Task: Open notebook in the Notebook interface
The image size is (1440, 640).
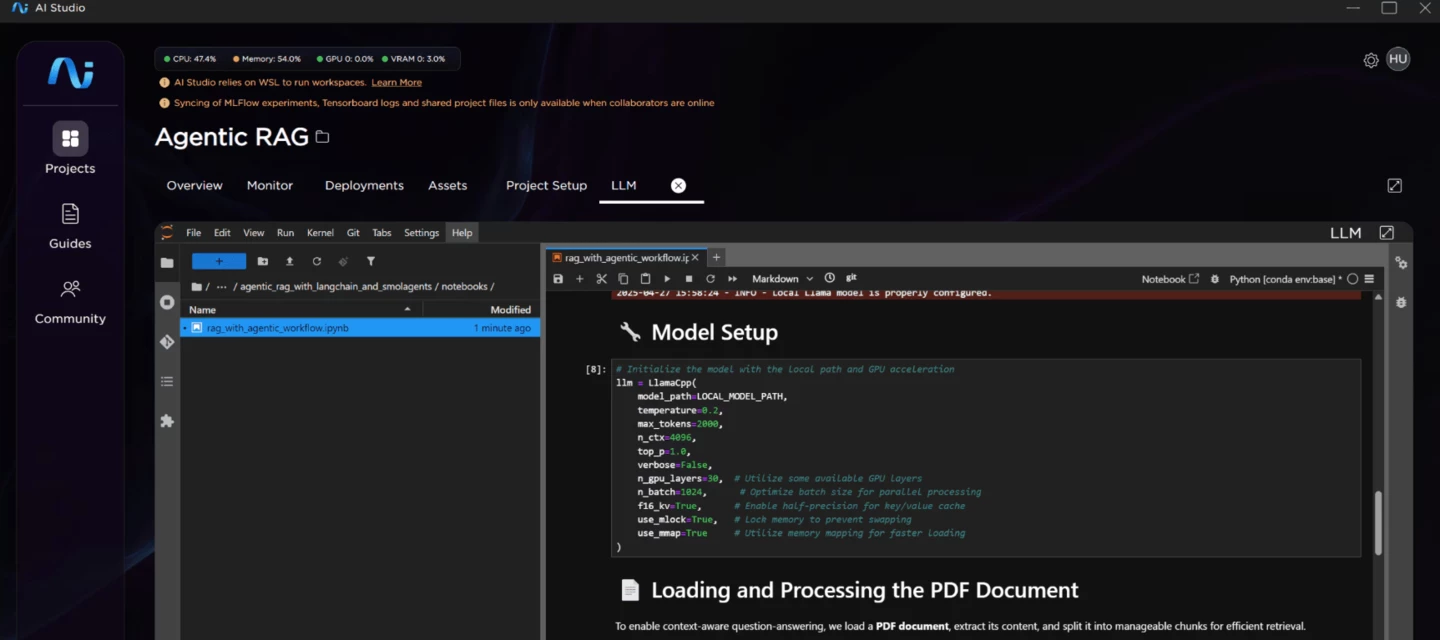Action: [1170, 279]
